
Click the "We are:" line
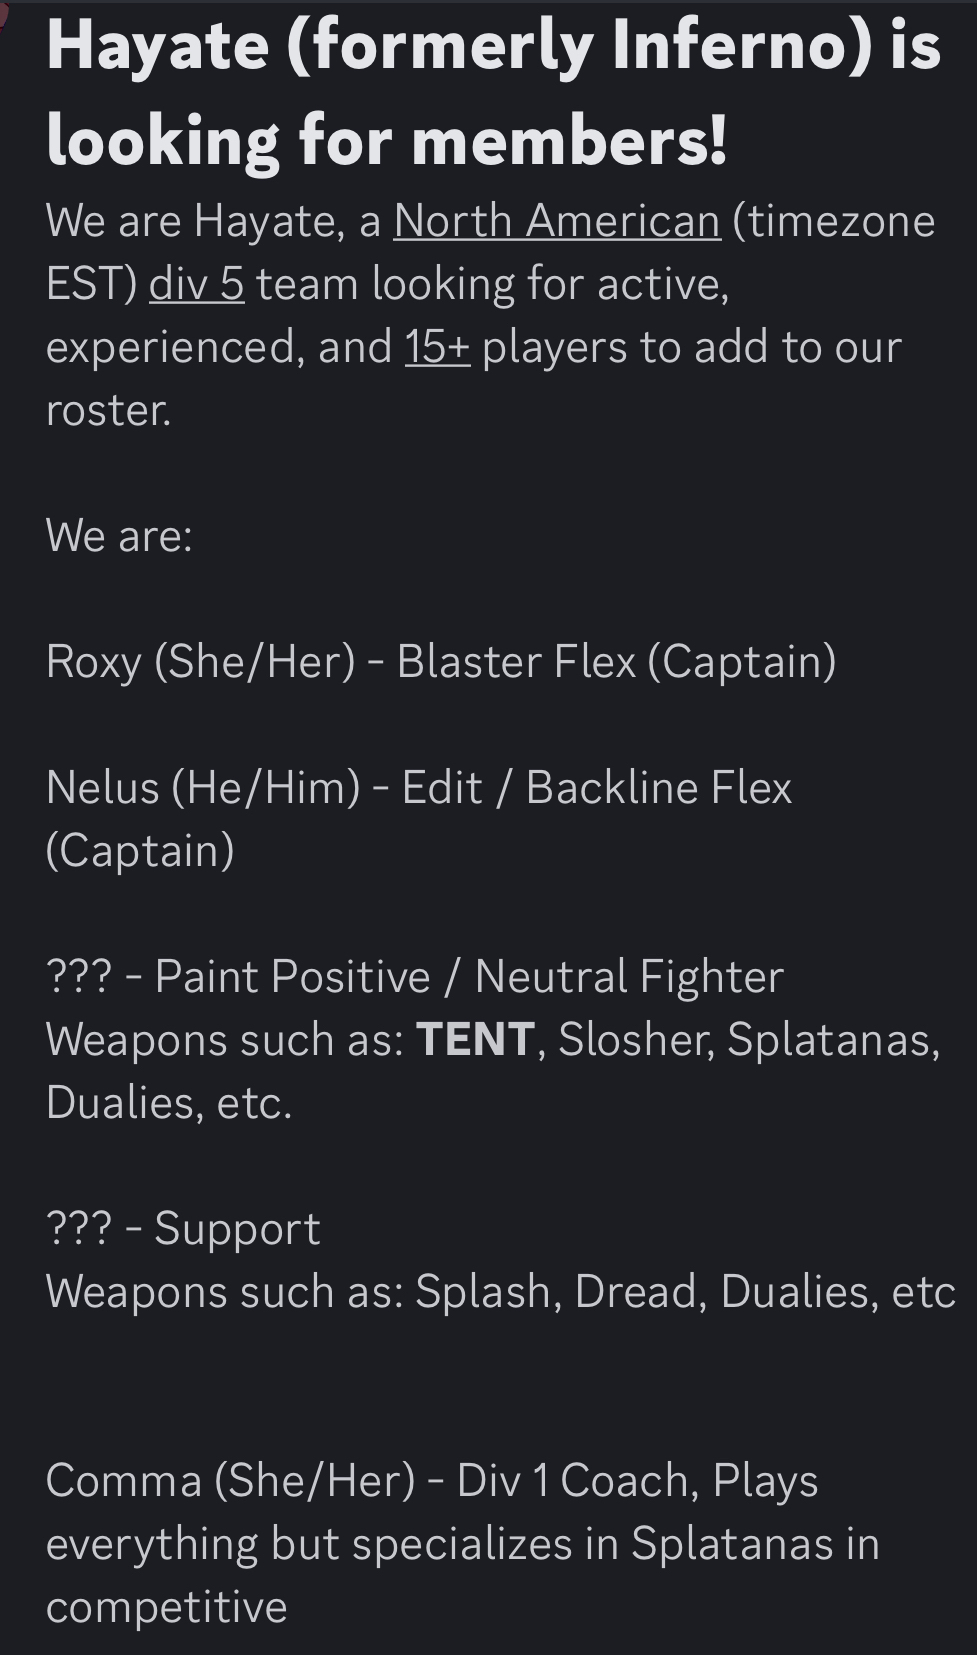point(119,536)
